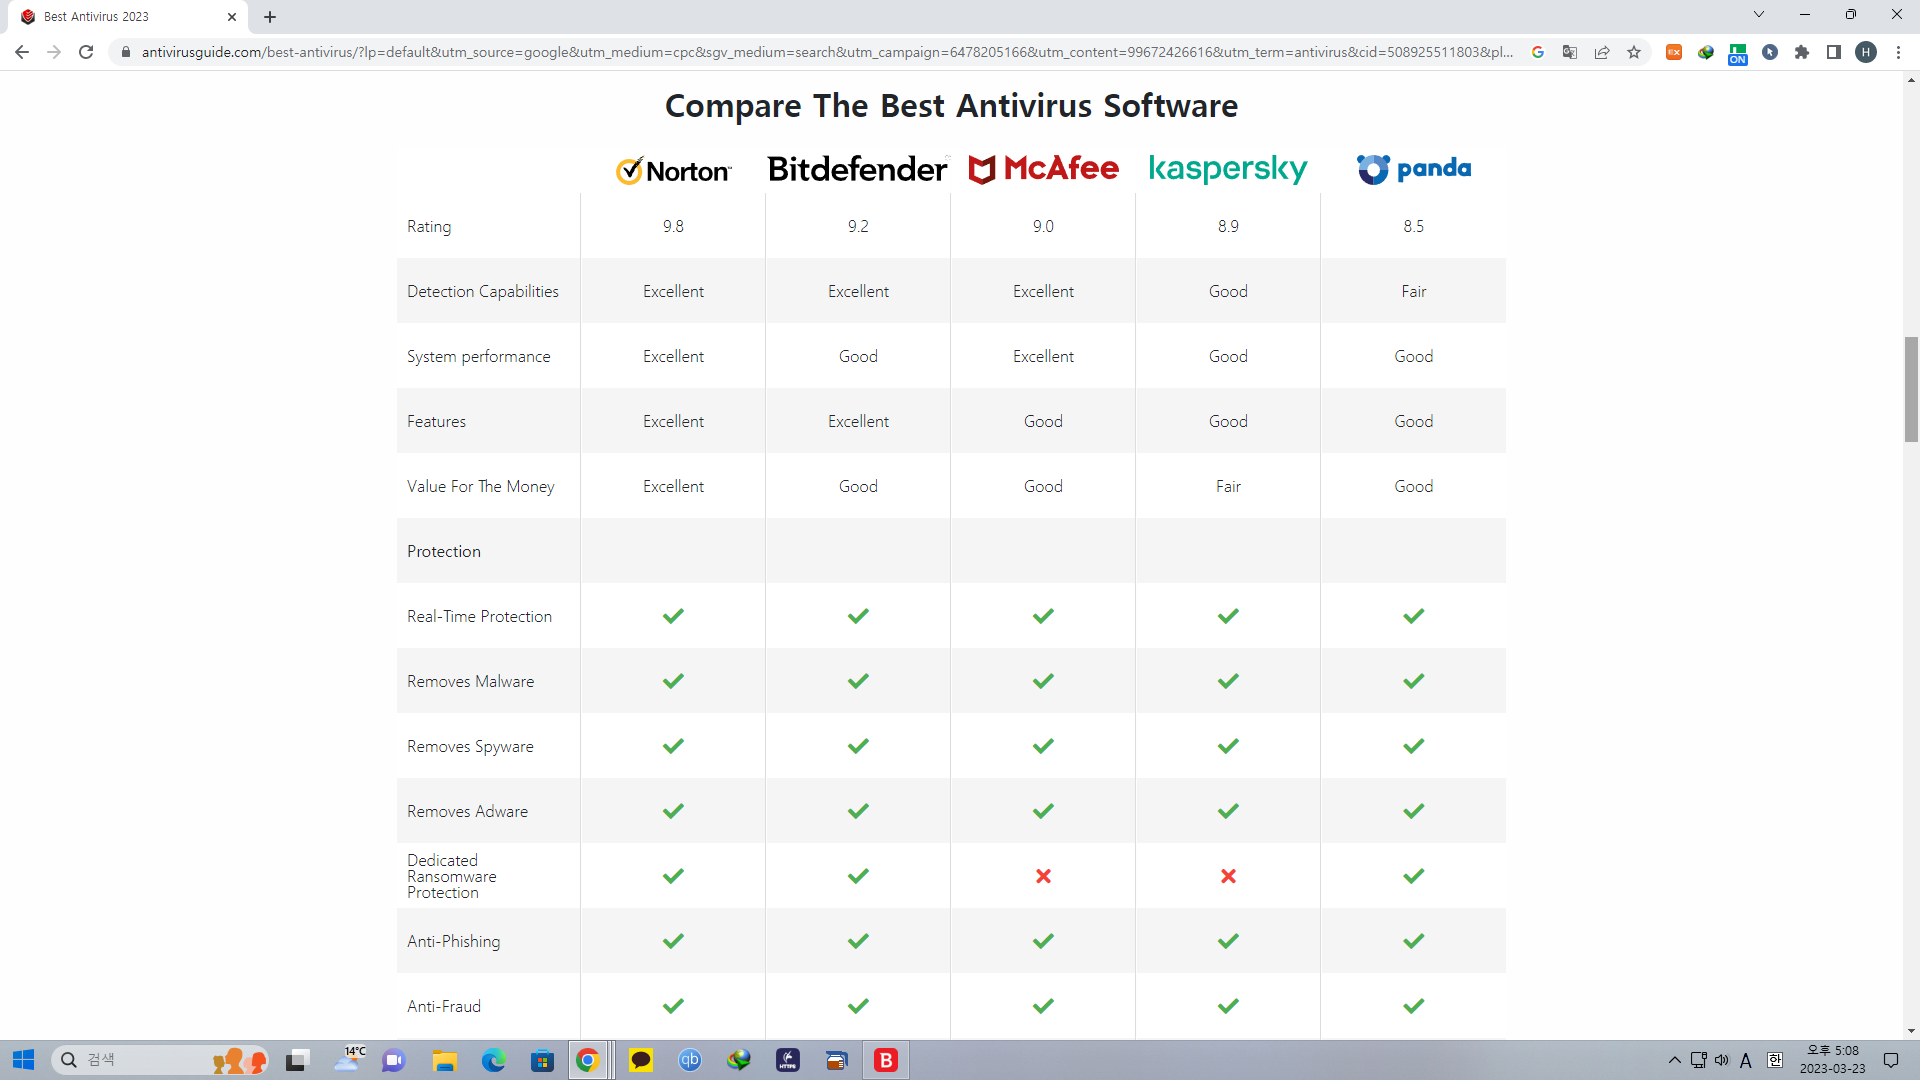This screenshot has height=1080, width=1920.
Task: Close the Best Antivirus 2023 tab
Action: [232, 17]
